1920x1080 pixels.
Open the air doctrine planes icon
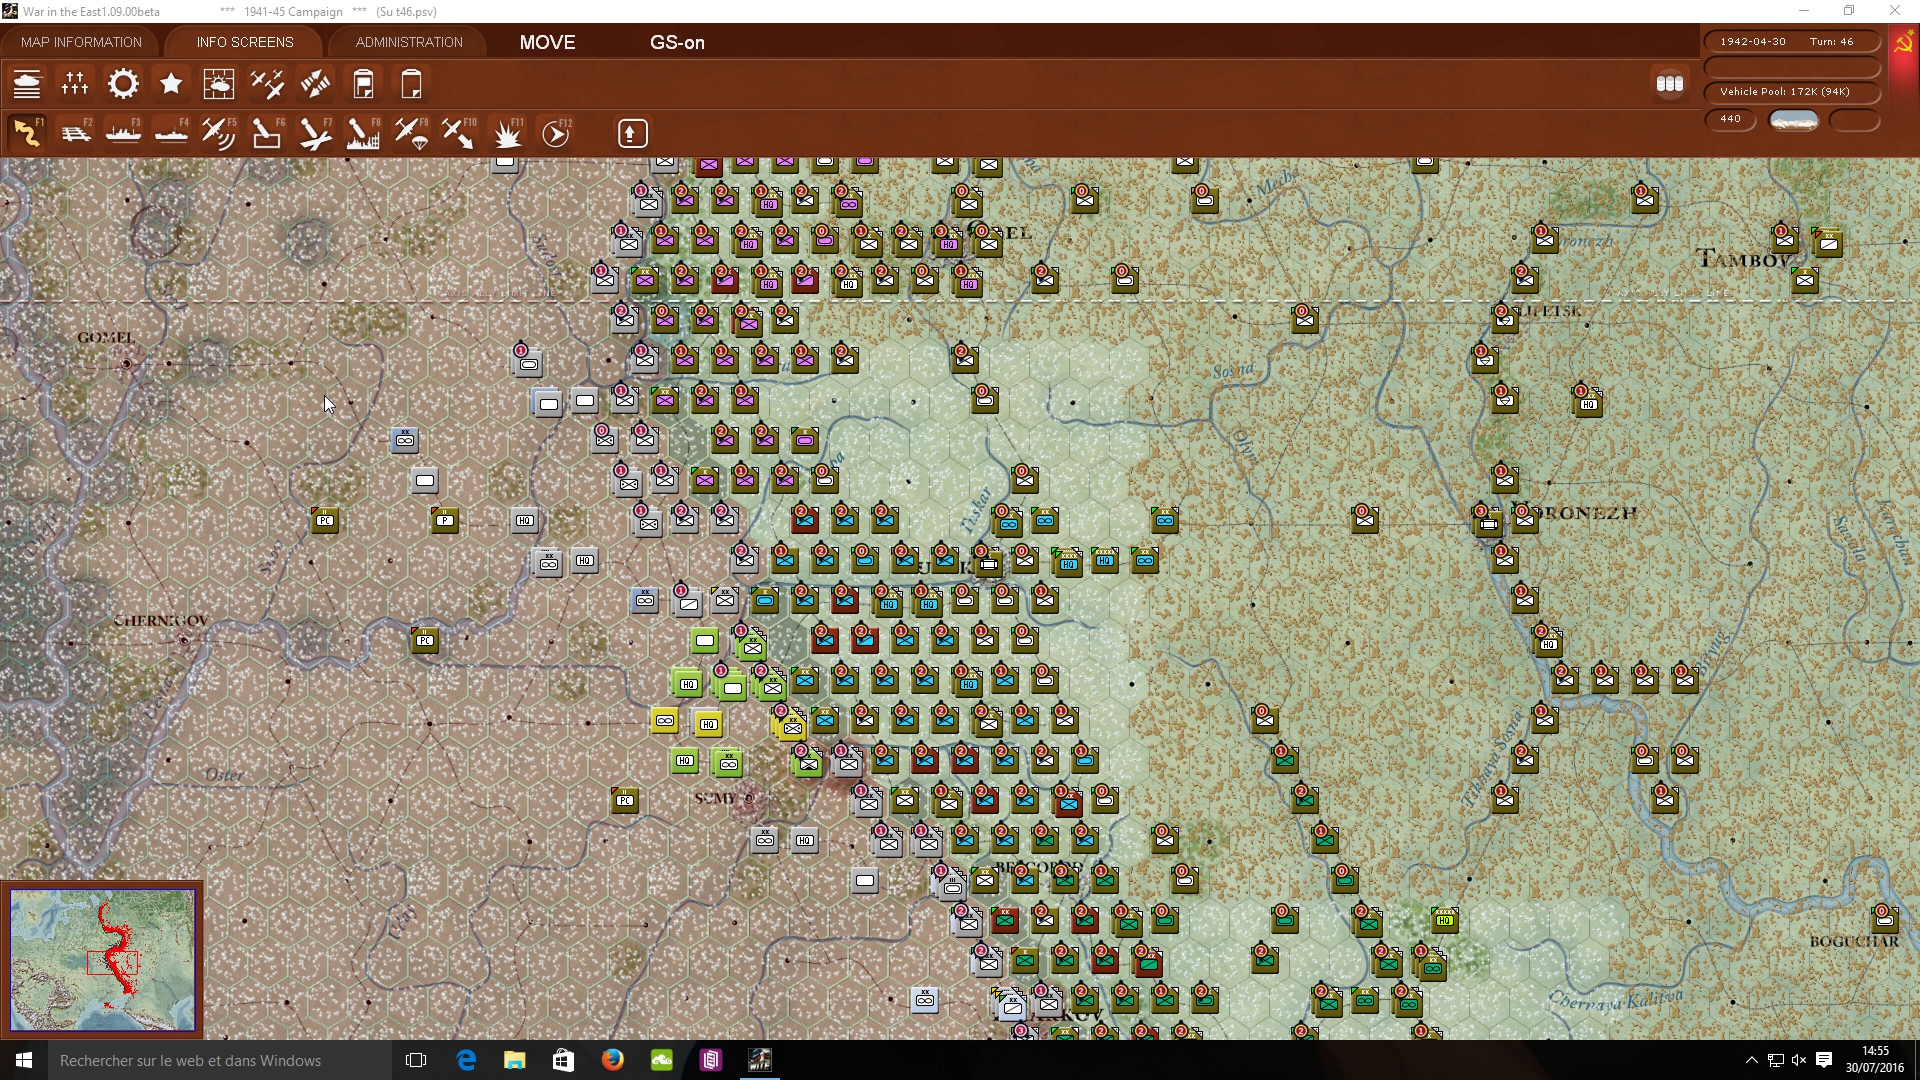tap(267, 84)
